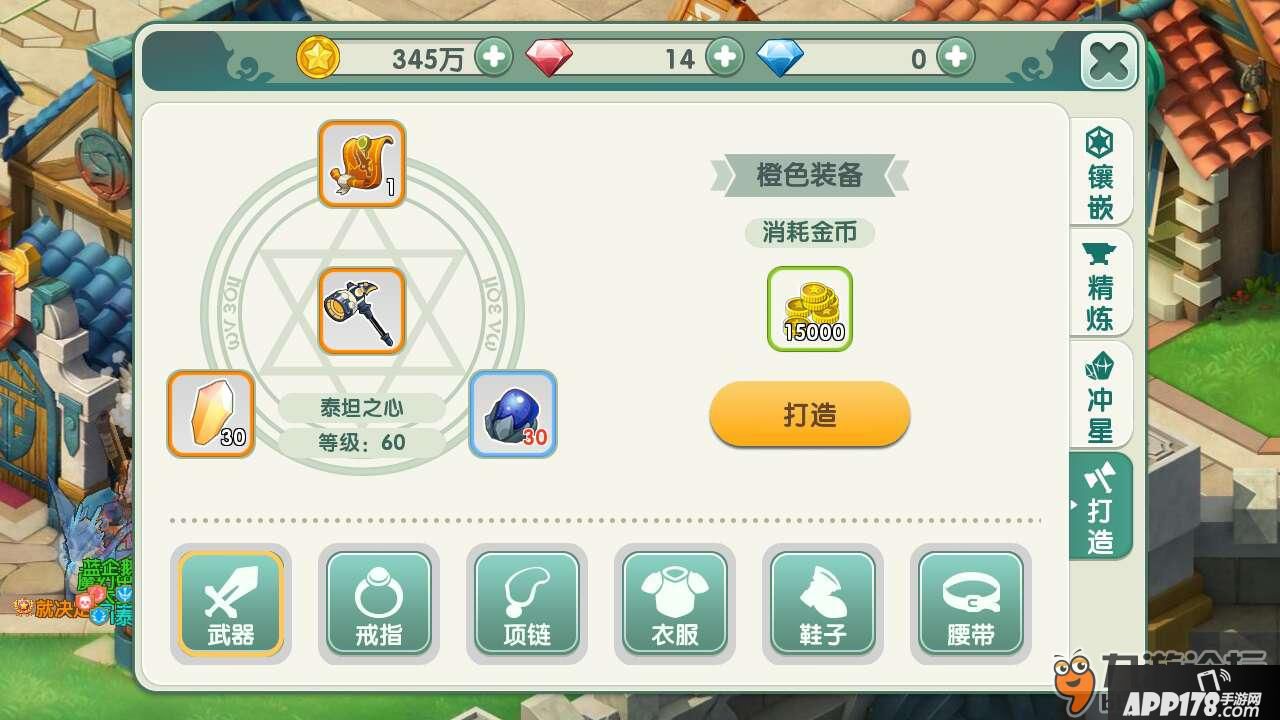The height and width of the screenshot is (720, 1280).
Task: Tap the orange crystal material slot
Action: [211, 414]
